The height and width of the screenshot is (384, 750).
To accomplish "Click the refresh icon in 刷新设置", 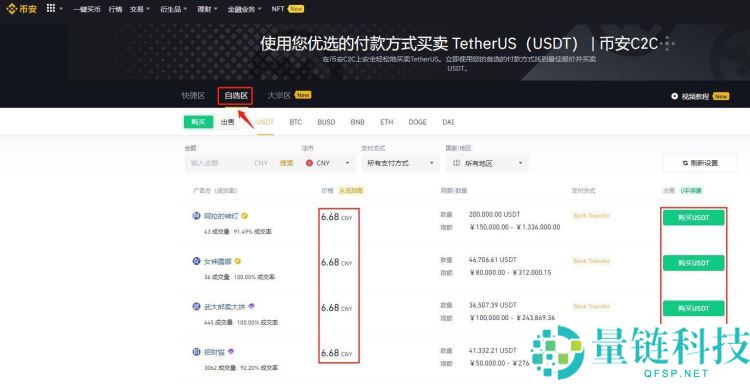I will (x=685, y=163).
